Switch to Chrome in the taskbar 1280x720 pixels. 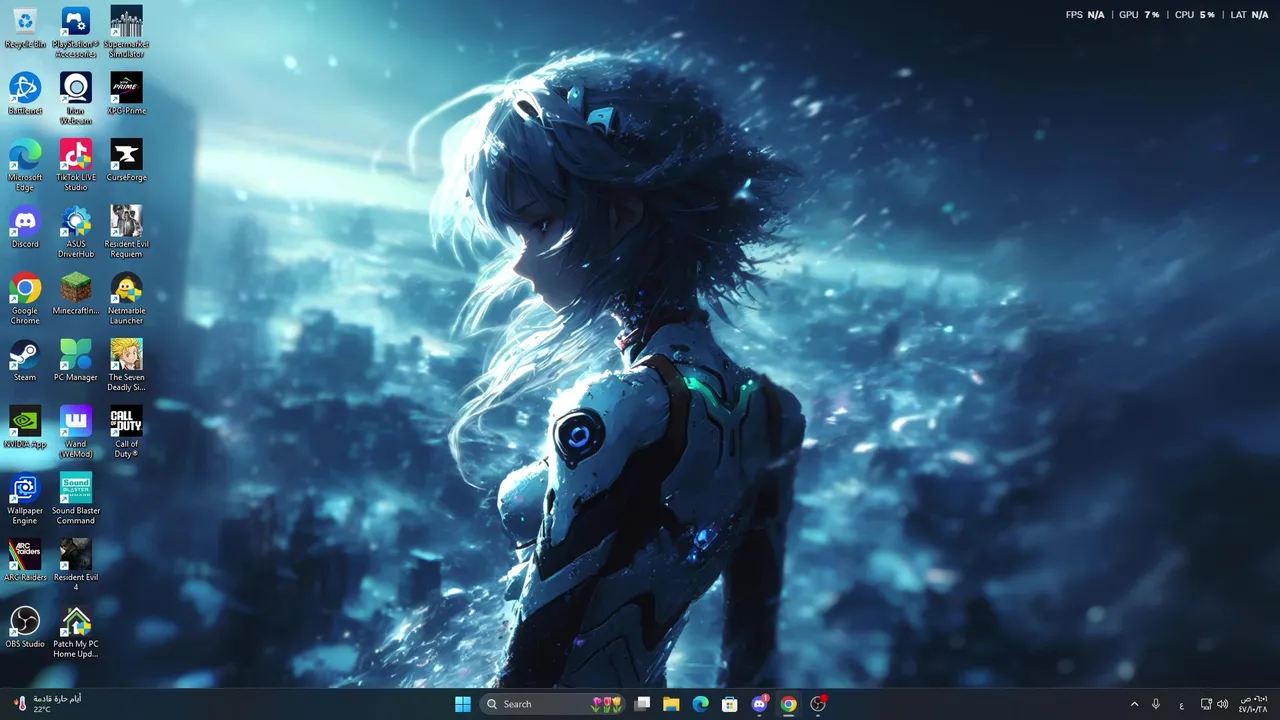pos(789,704)
